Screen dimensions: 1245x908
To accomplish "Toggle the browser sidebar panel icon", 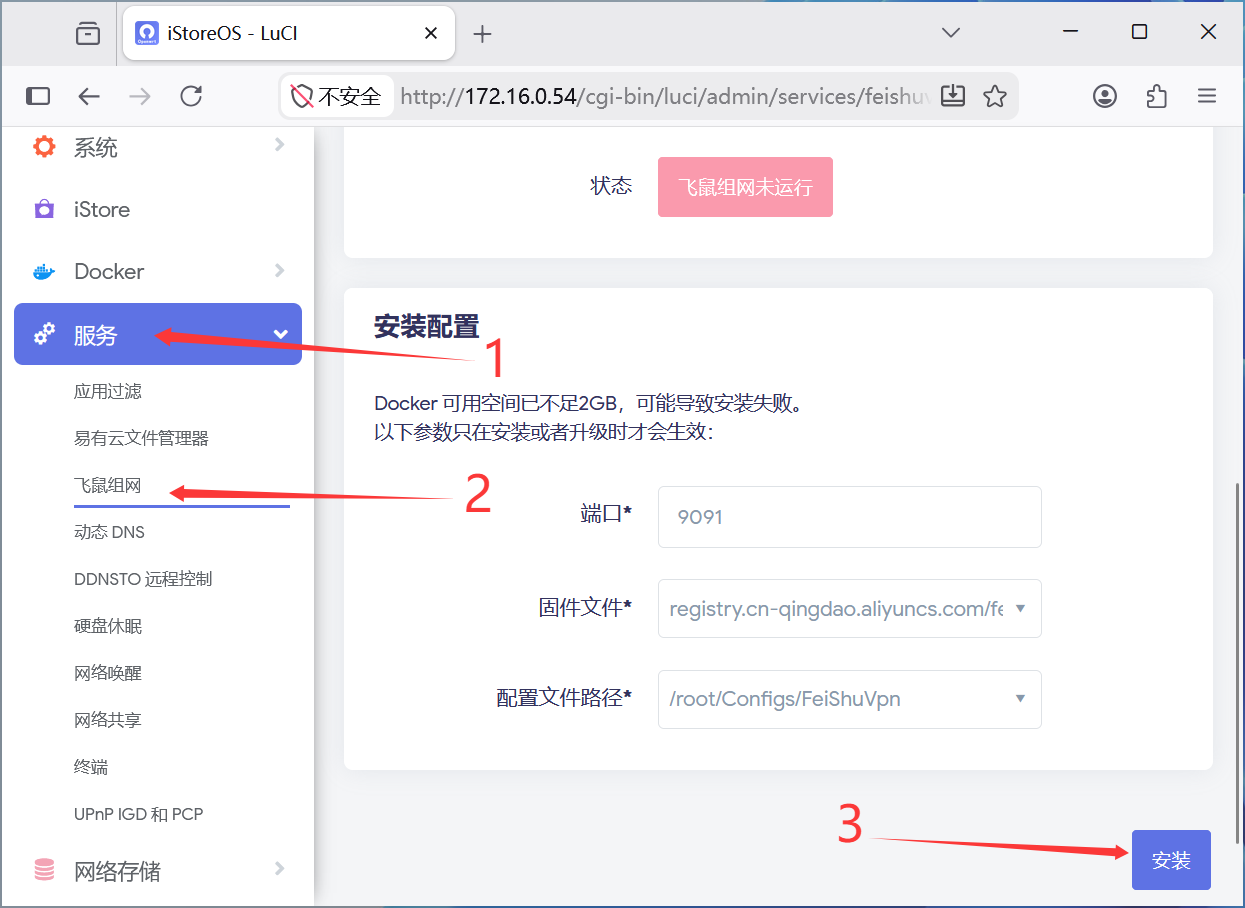I will click(x=38, y=96).
